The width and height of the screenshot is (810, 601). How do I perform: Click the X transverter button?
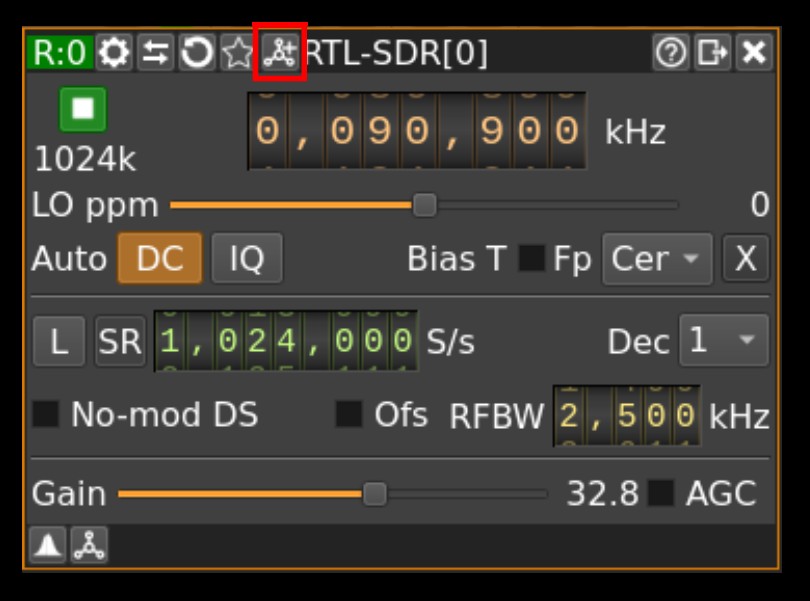[x=746, y=258]
